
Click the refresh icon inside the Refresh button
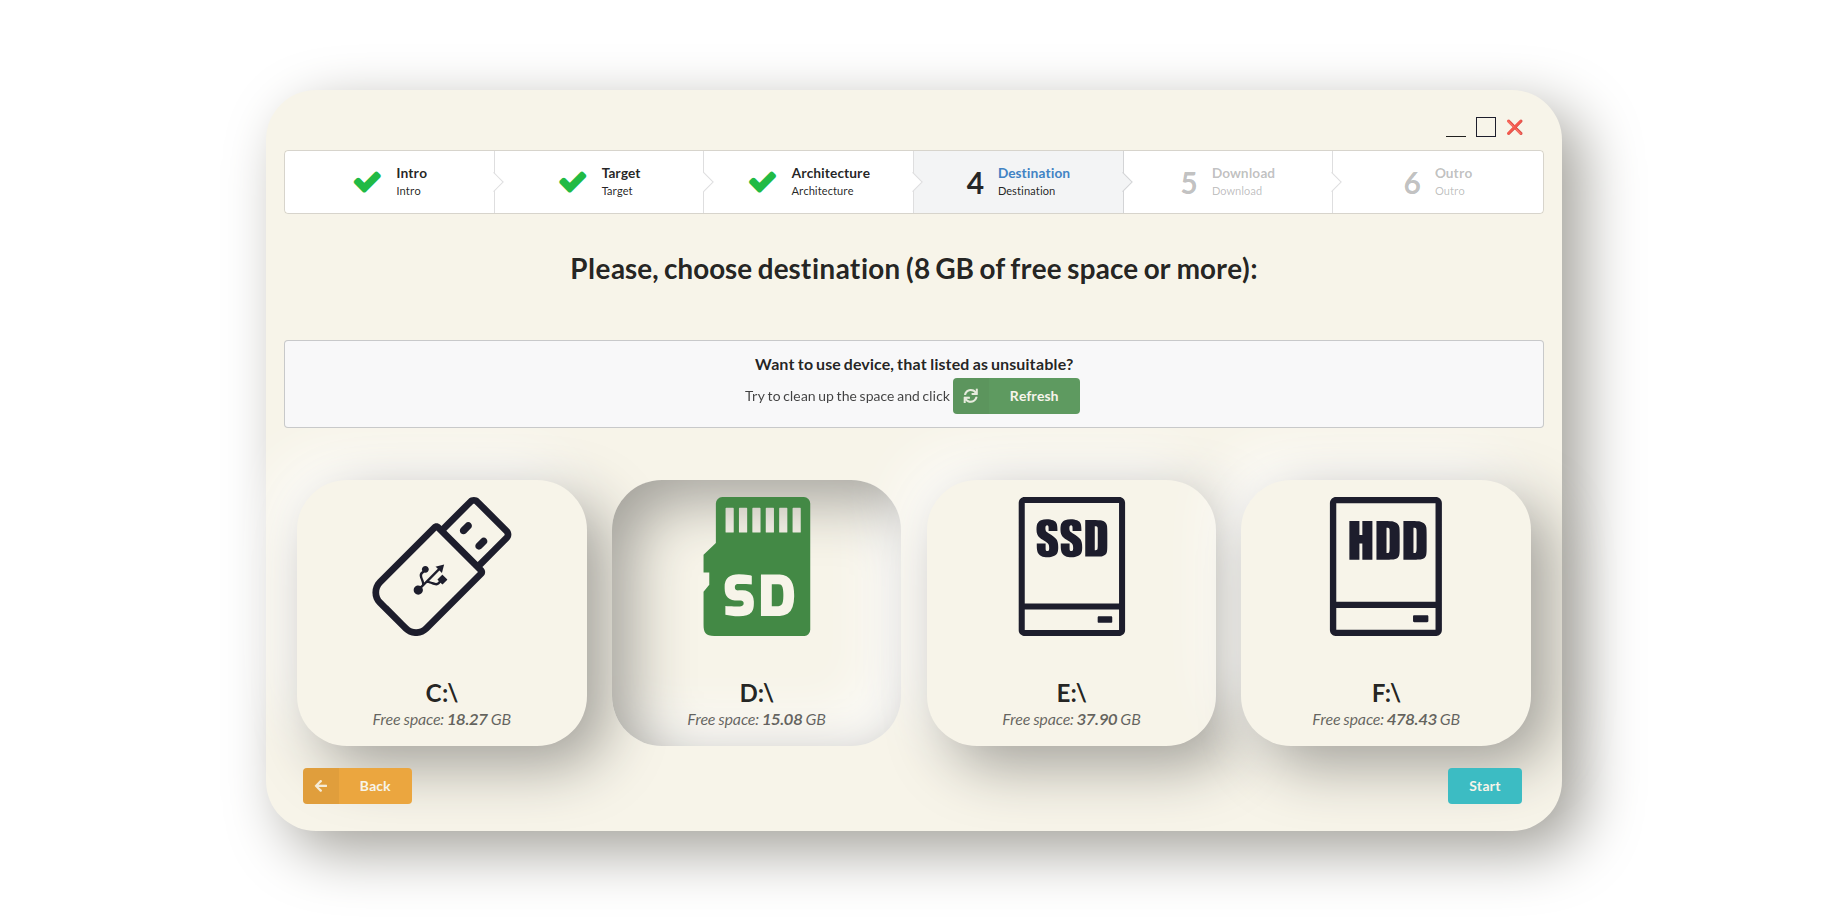(971, 396)
